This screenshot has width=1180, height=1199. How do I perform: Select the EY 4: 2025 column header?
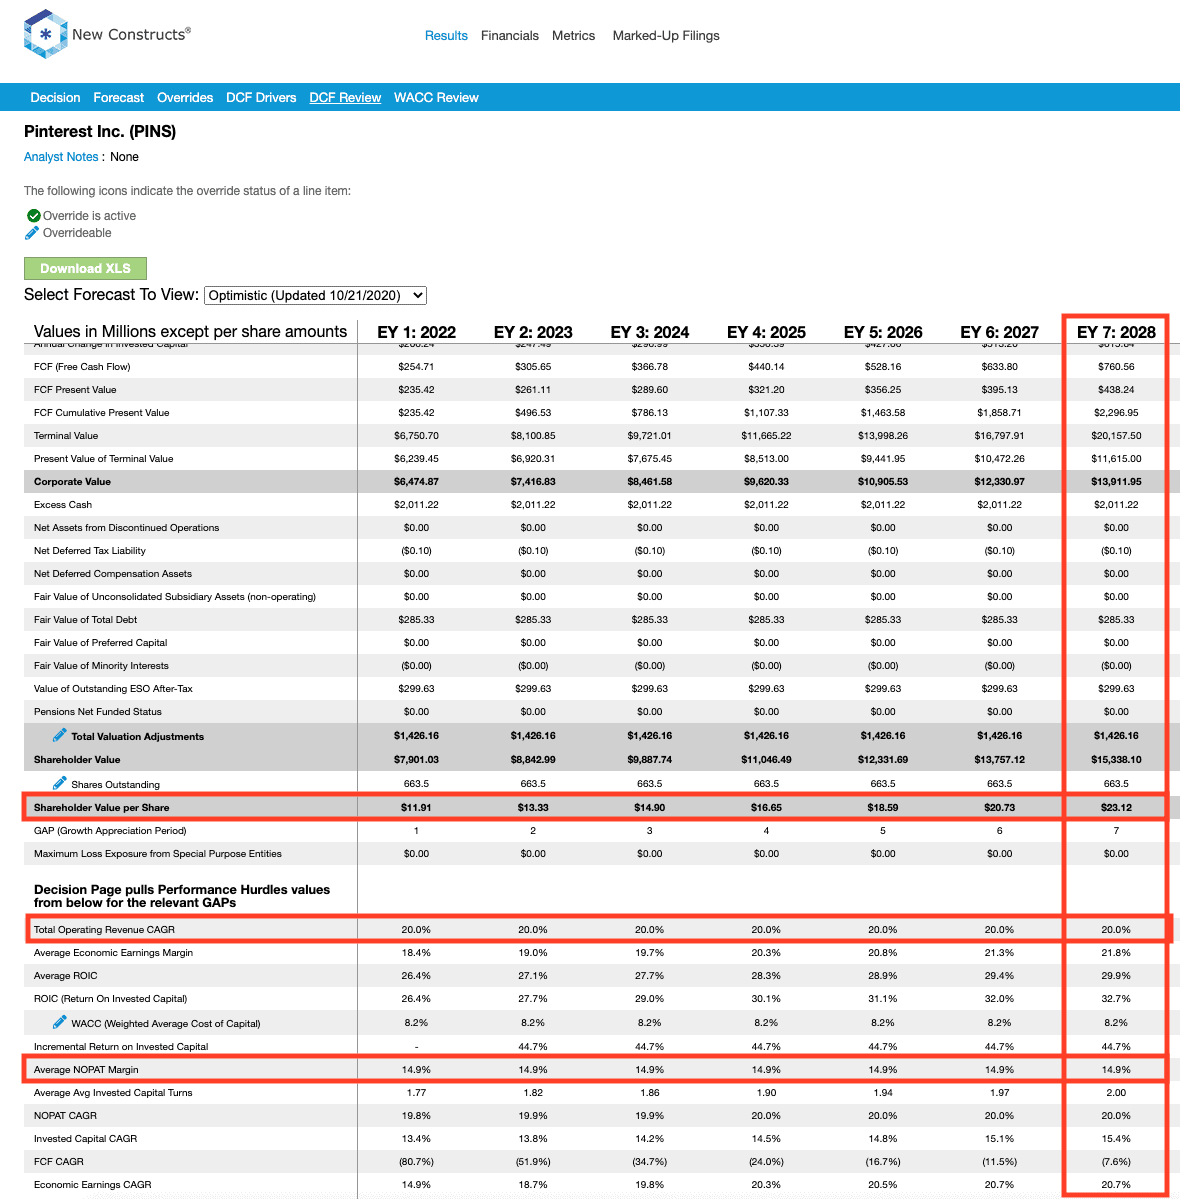766,332
